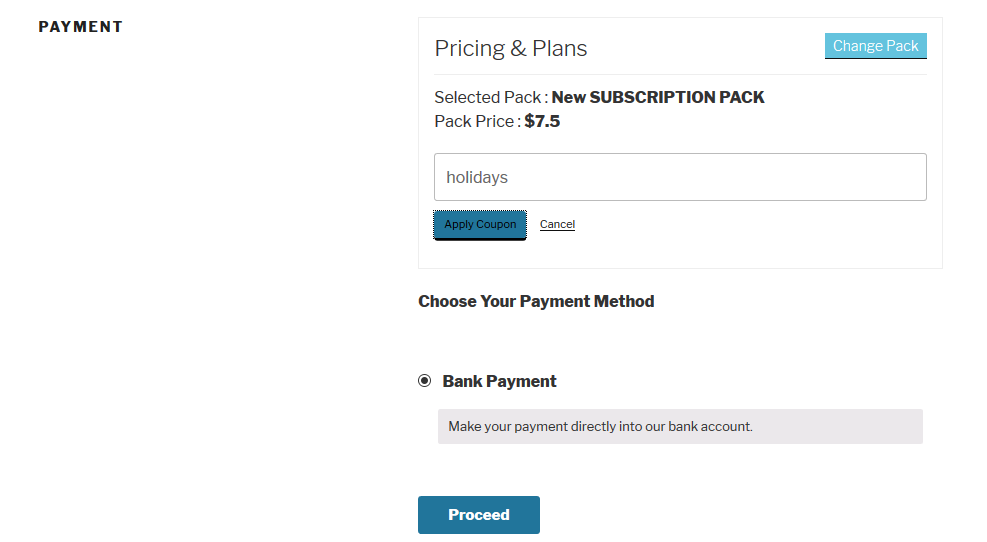The width and height of the screenshot is (987, 542).
Task: Click the Pricing & Plans heading
Action: click(510, 48)
